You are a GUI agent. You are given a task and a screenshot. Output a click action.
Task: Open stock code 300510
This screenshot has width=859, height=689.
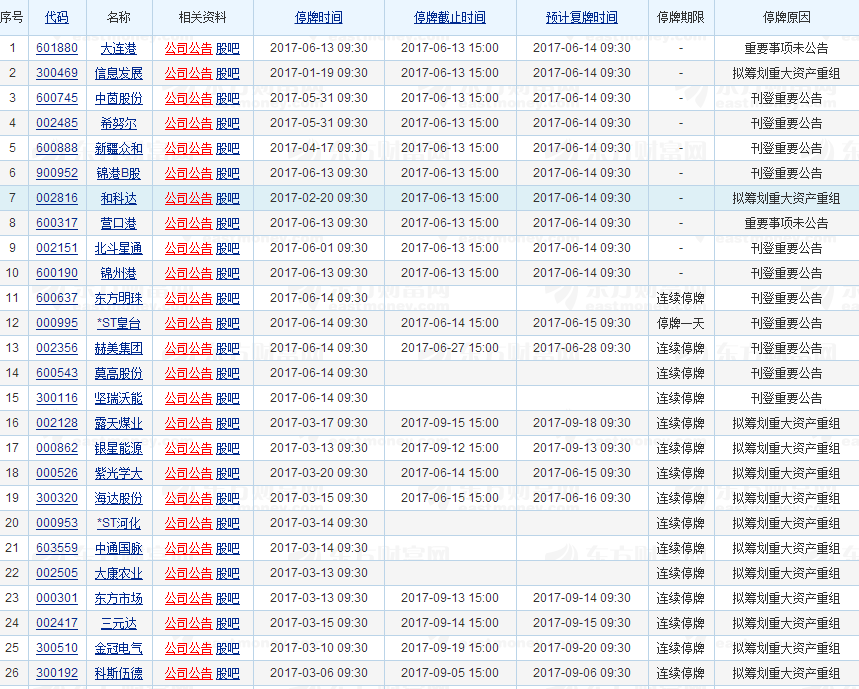[x=57, y=648]
